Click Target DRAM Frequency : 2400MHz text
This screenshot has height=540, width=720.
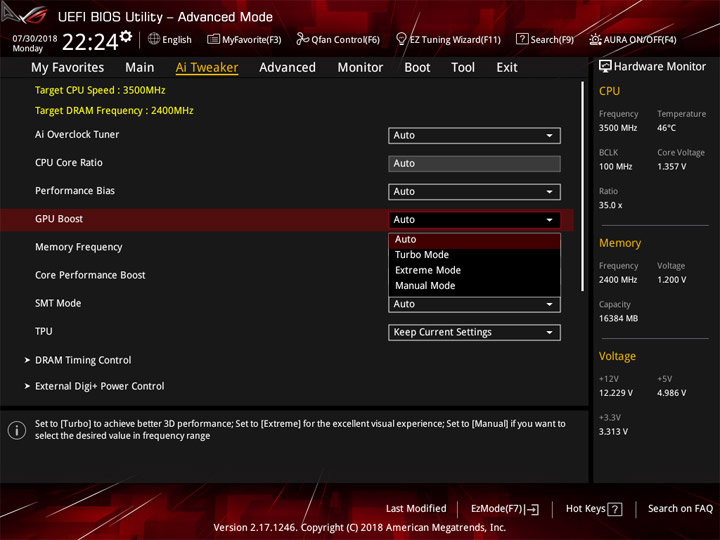tap(114, 111)
